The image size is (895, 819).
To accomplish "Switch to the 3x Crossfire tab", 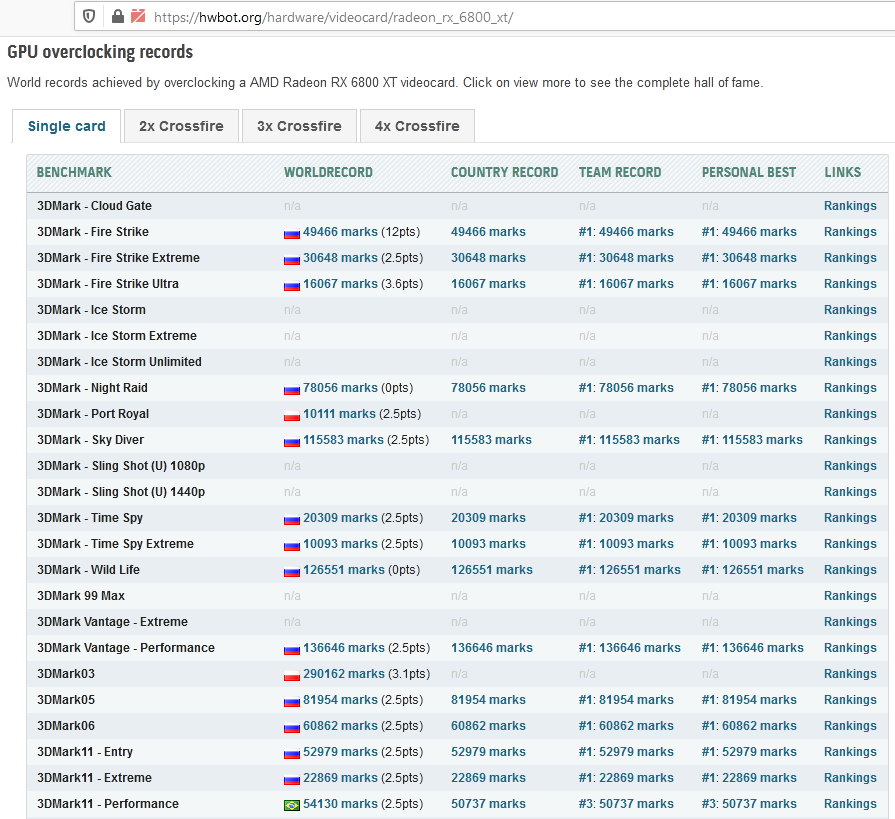I will click(299, 126).
